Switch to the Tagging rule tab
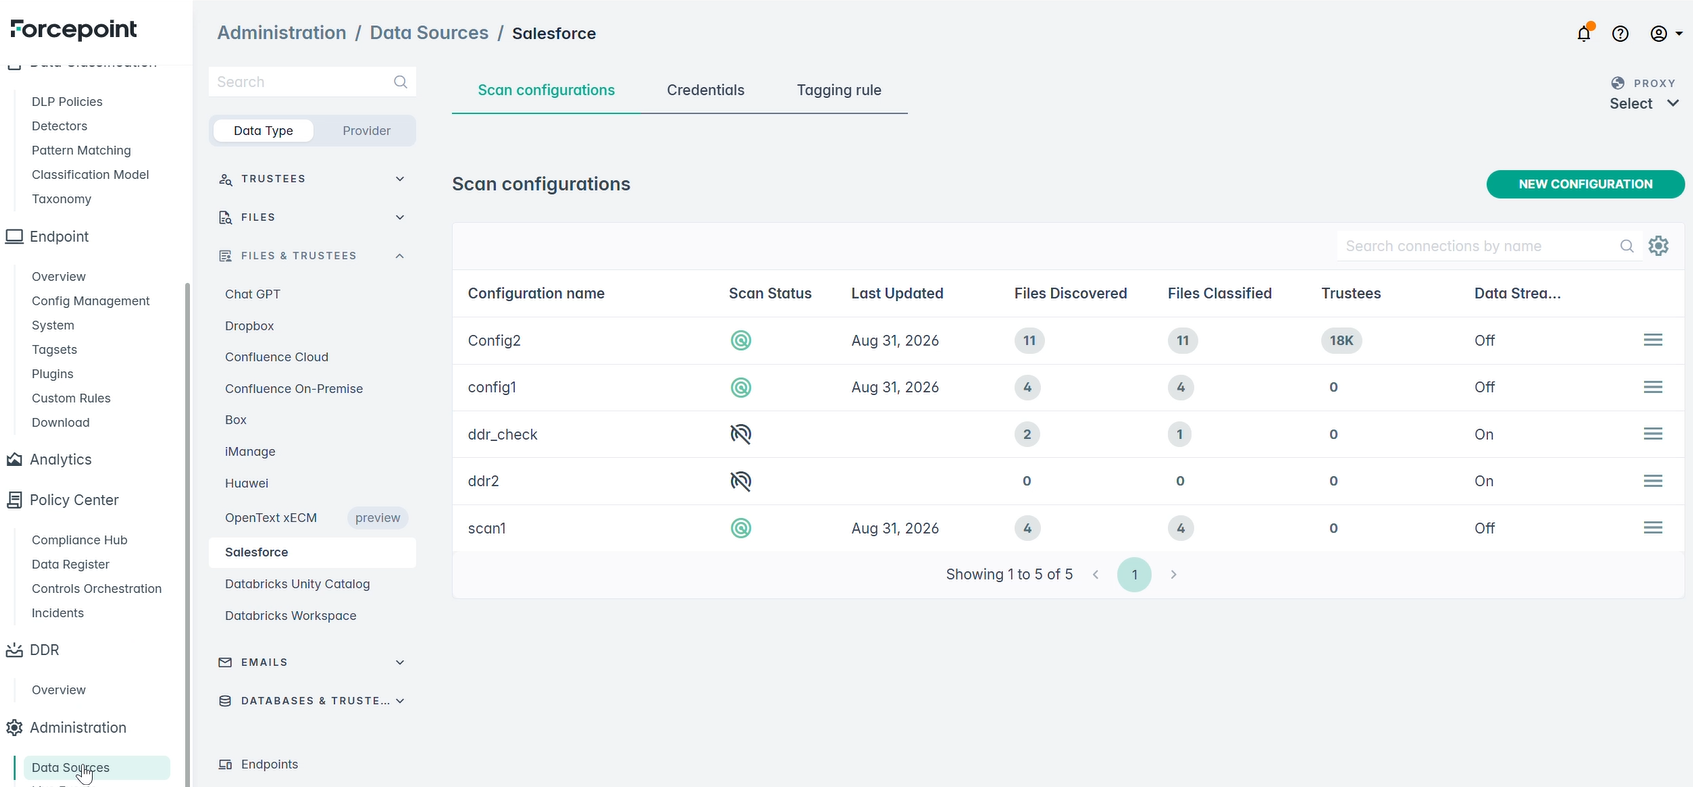This screenshot has width=1693, height=787. click(x=839, y=90)
